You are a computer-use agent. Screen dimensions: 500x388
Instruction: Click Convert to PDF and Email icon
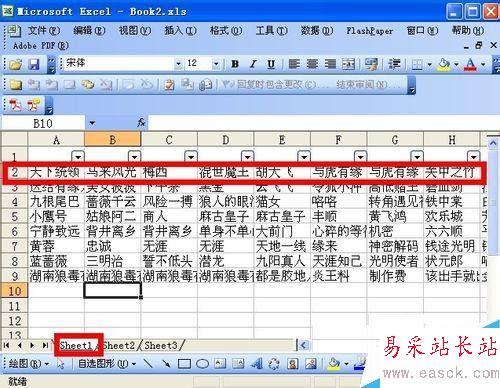point(33,105)
